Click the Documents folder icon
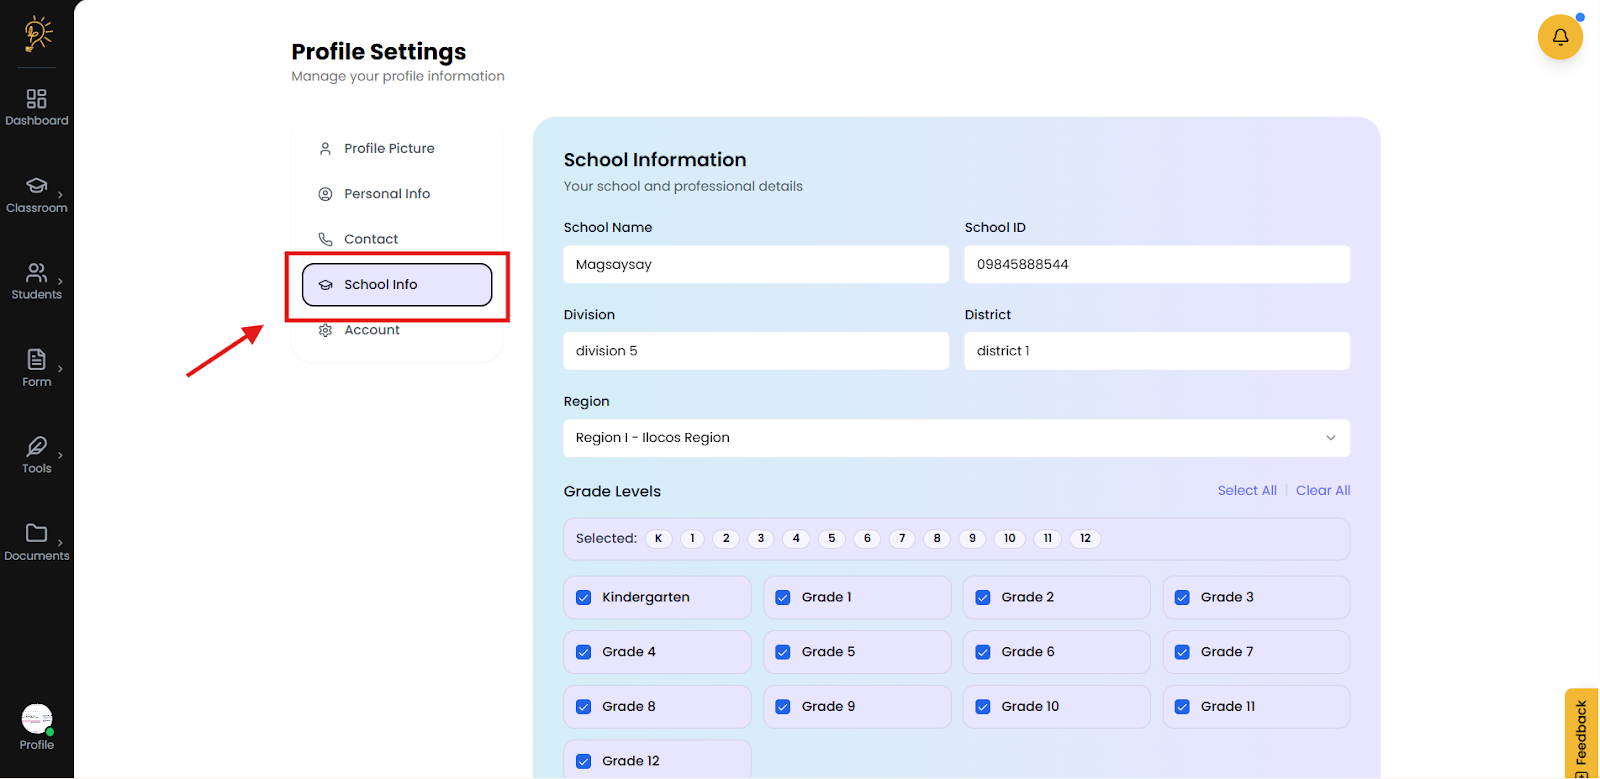This screenshot has width=1600, height=779. click(37, 534)
